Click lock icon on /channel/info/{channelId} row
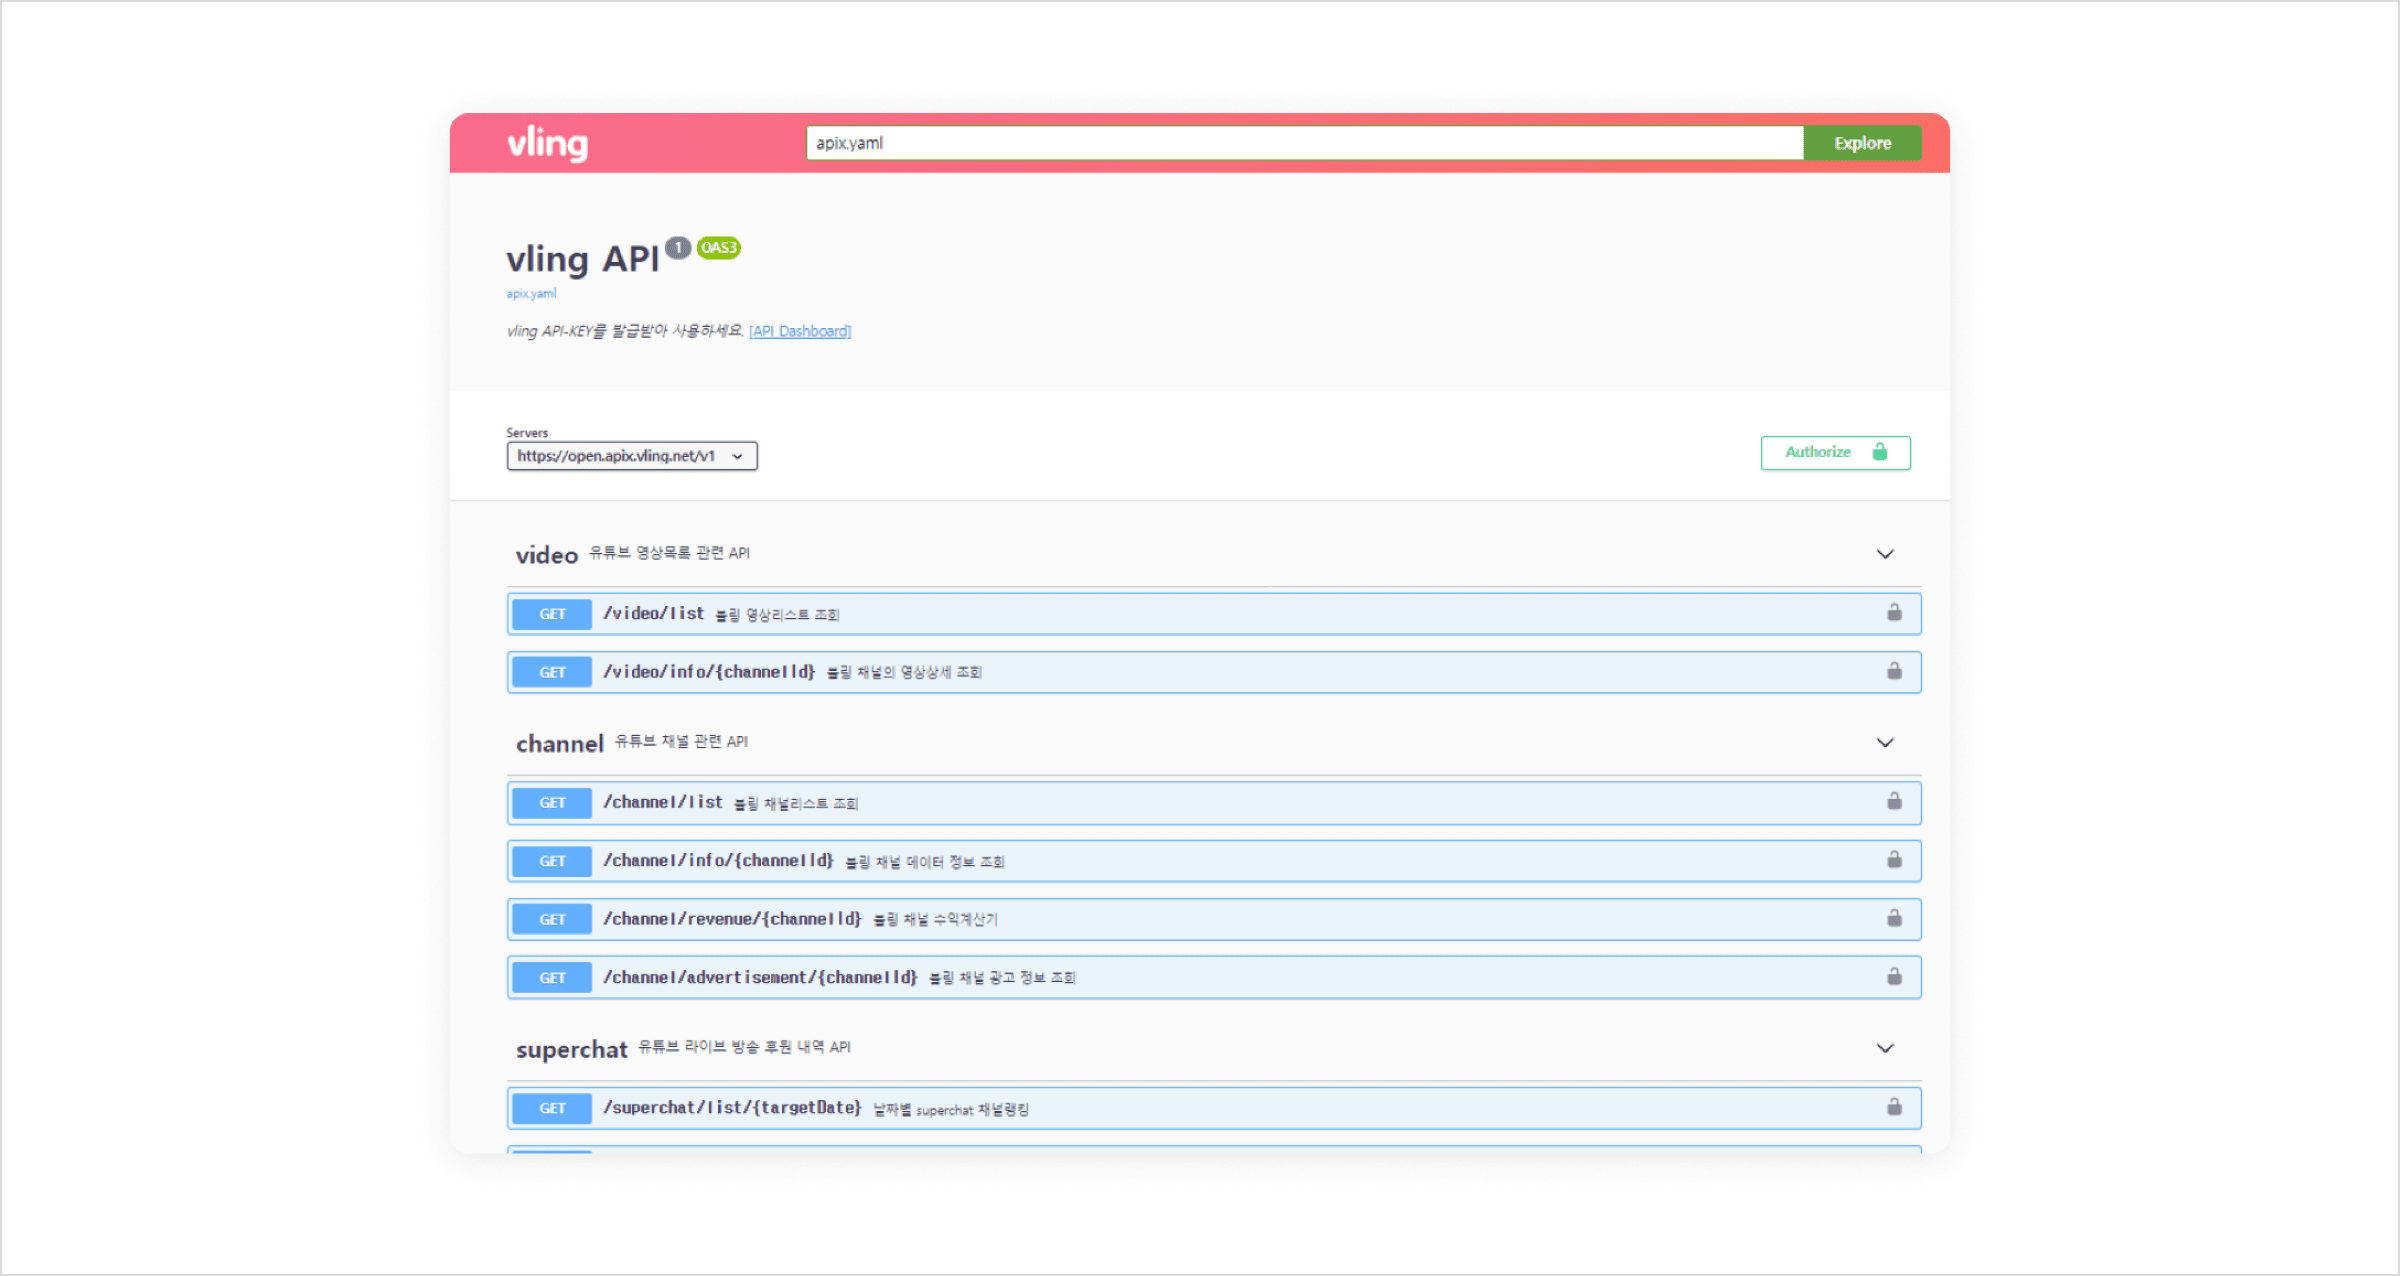 click(1894, 860)
